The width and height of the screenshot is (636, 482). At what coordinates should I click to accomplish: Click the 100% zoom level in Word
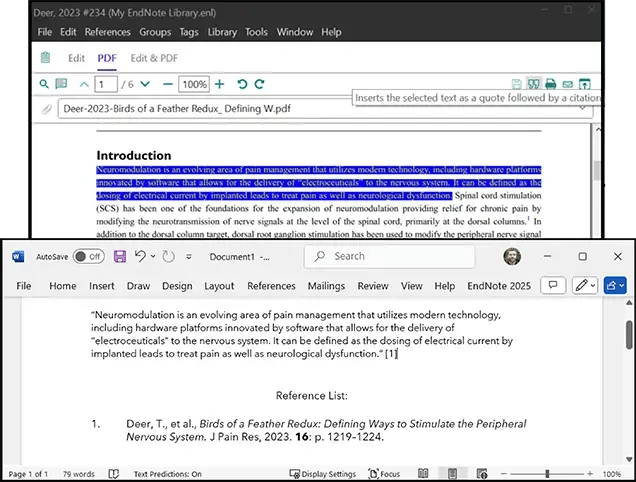pyautogui.click(x=612, y=474)
